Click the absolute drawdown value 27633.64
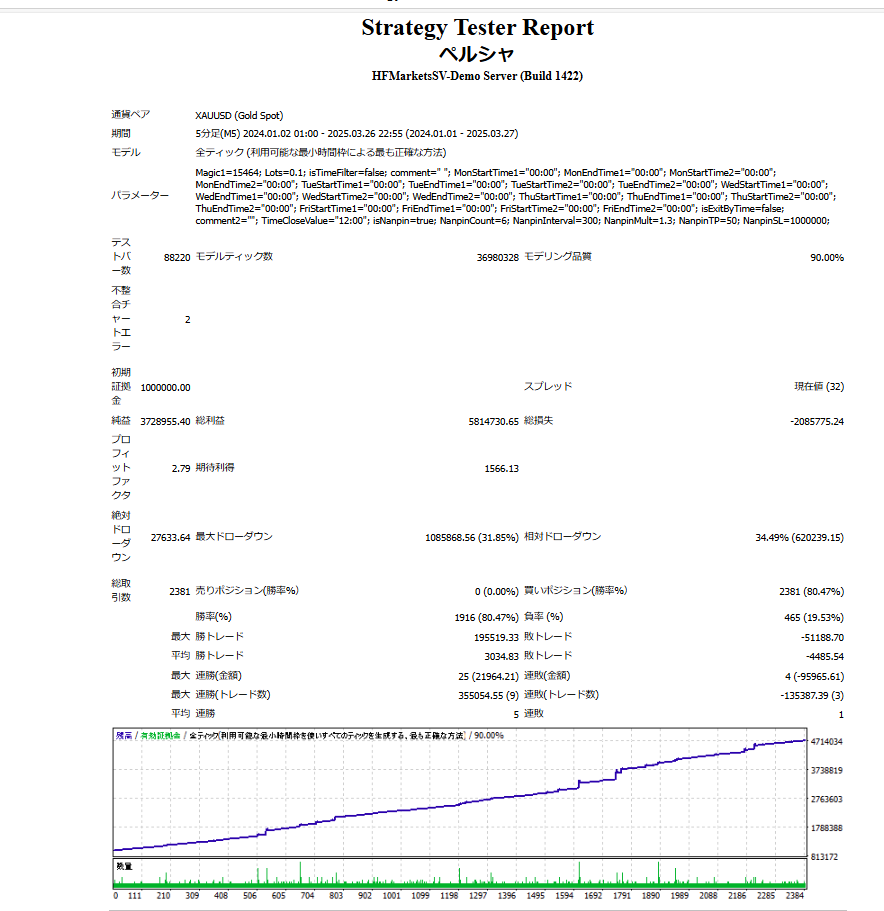This screenshot has width=884, height=911. (x=171, y=537)
